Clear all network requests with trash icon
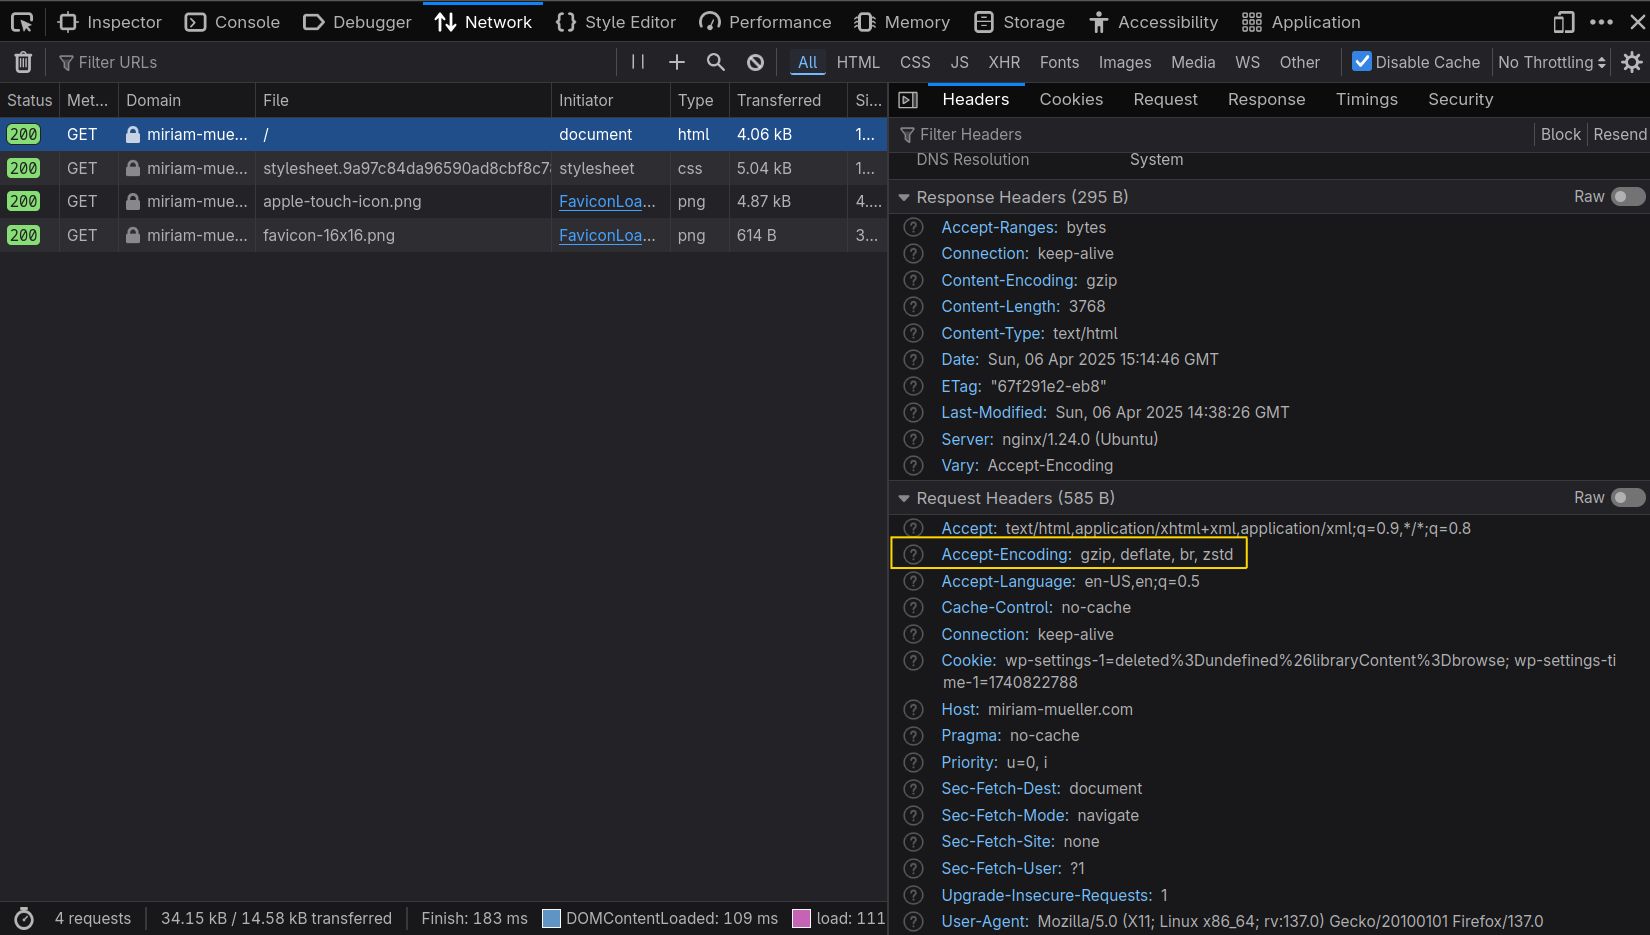Image resolution: width=1650 pixels, height=935 pixels. click(22, 62)
